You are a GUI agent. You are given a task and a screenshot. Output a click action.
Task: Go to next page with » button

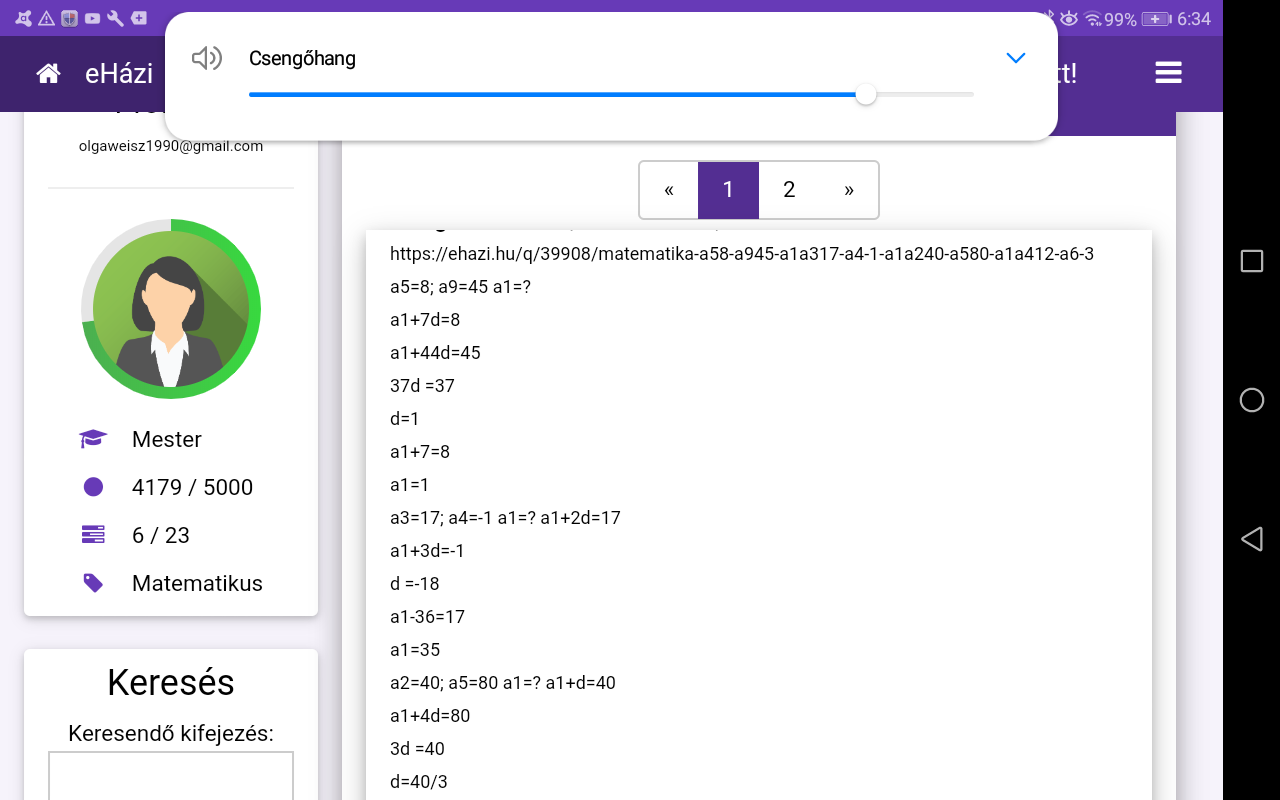tap(849, 190)
